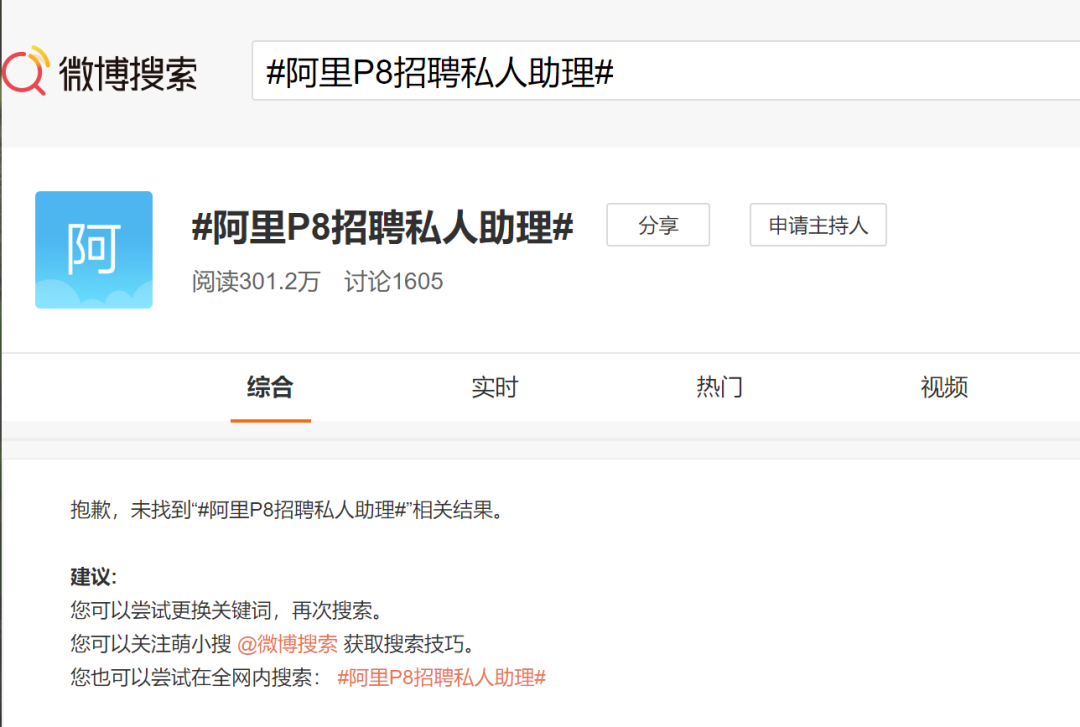Viewport: 1080px width, 727px height.
Task: Click the 尝试更换关键词 suggestion line
Action: [226, 610]
